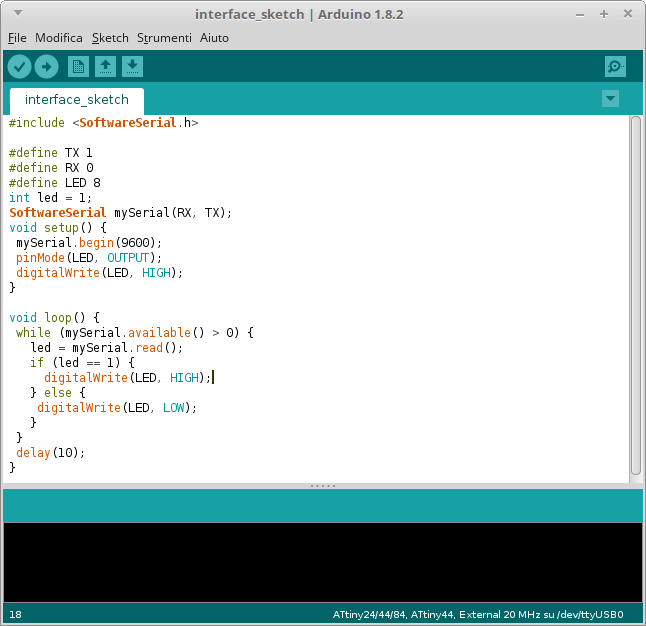Click the 'led = mySerial.read();' line
The width and height of the screenshot is (646, 626).
click(x=106, y=348)
